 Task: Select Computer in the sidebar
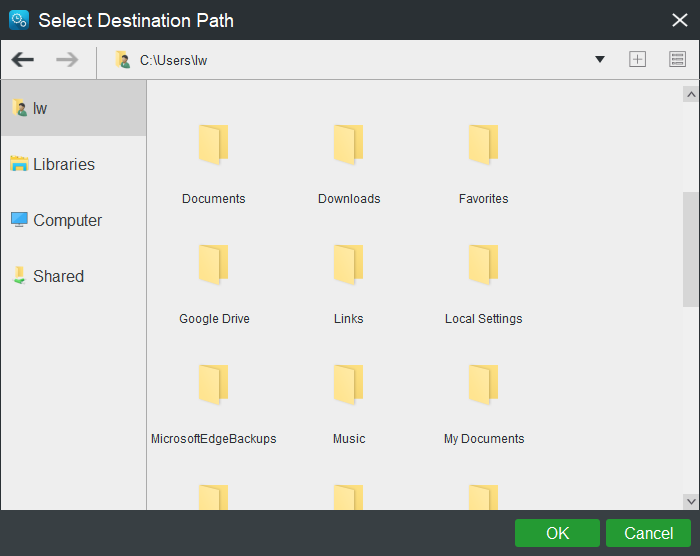click(x=74, y=220)
